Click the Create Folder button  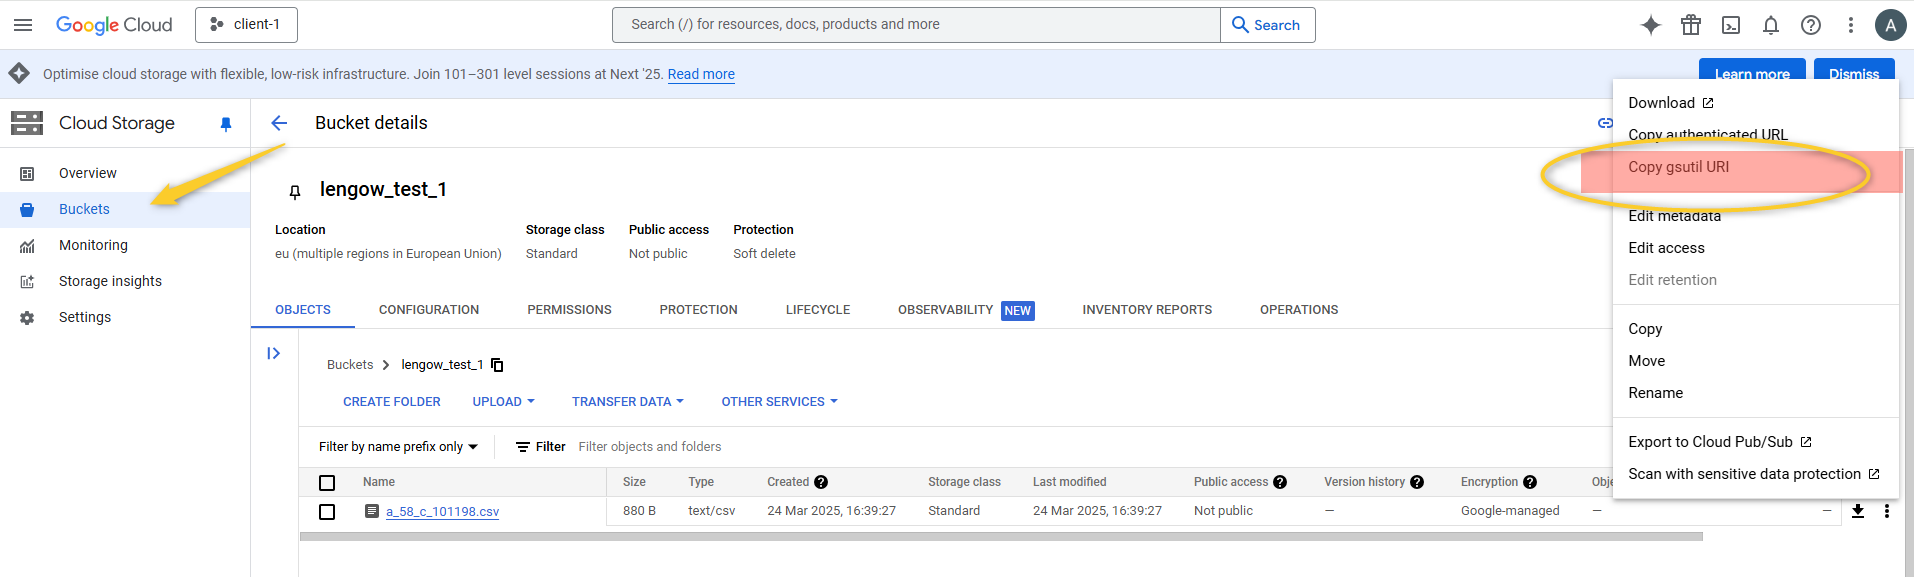pos(391,402)
